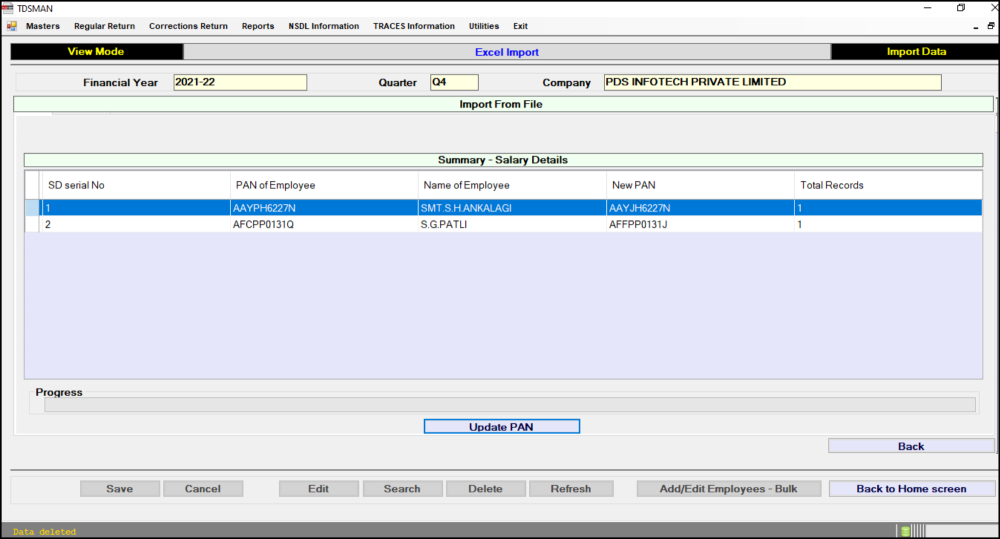Click the Data deleted status message
This screenshot has width=1000, height=539.
point(45,531)
